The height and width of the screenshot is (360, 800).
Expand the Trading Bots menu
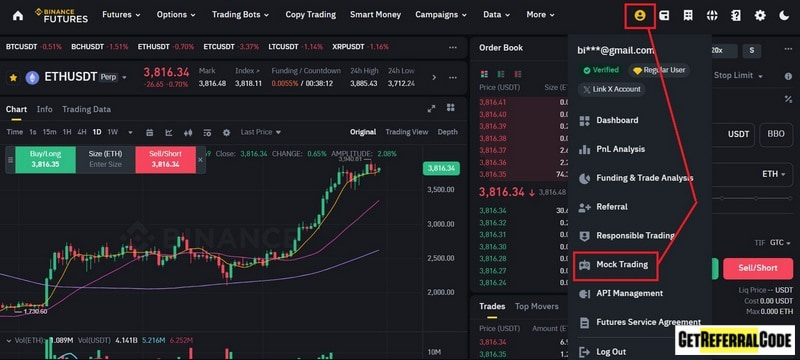pos(240,15)
